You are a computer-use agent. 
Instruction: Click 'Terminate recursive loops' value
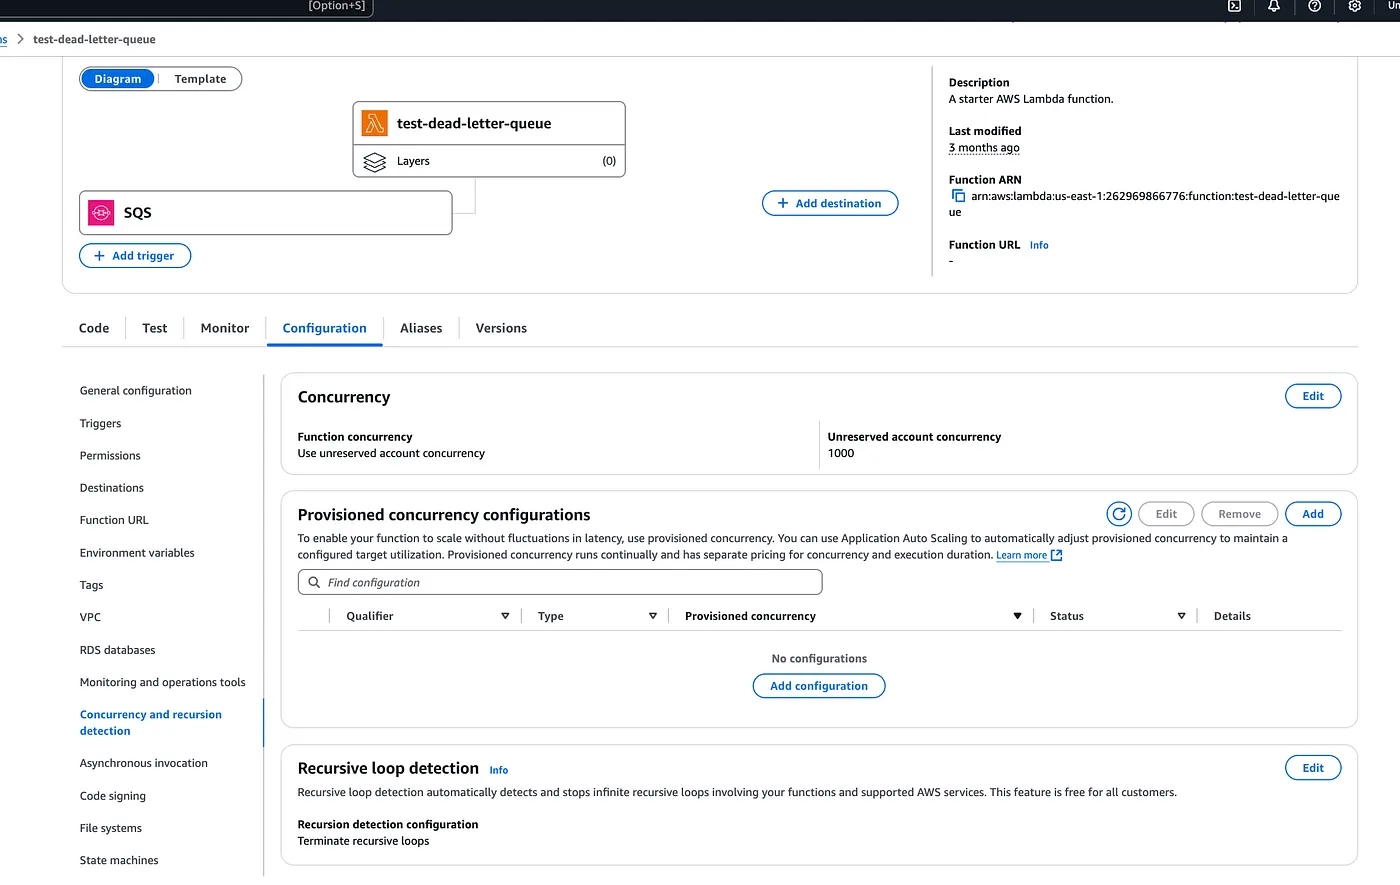point(363,841)
